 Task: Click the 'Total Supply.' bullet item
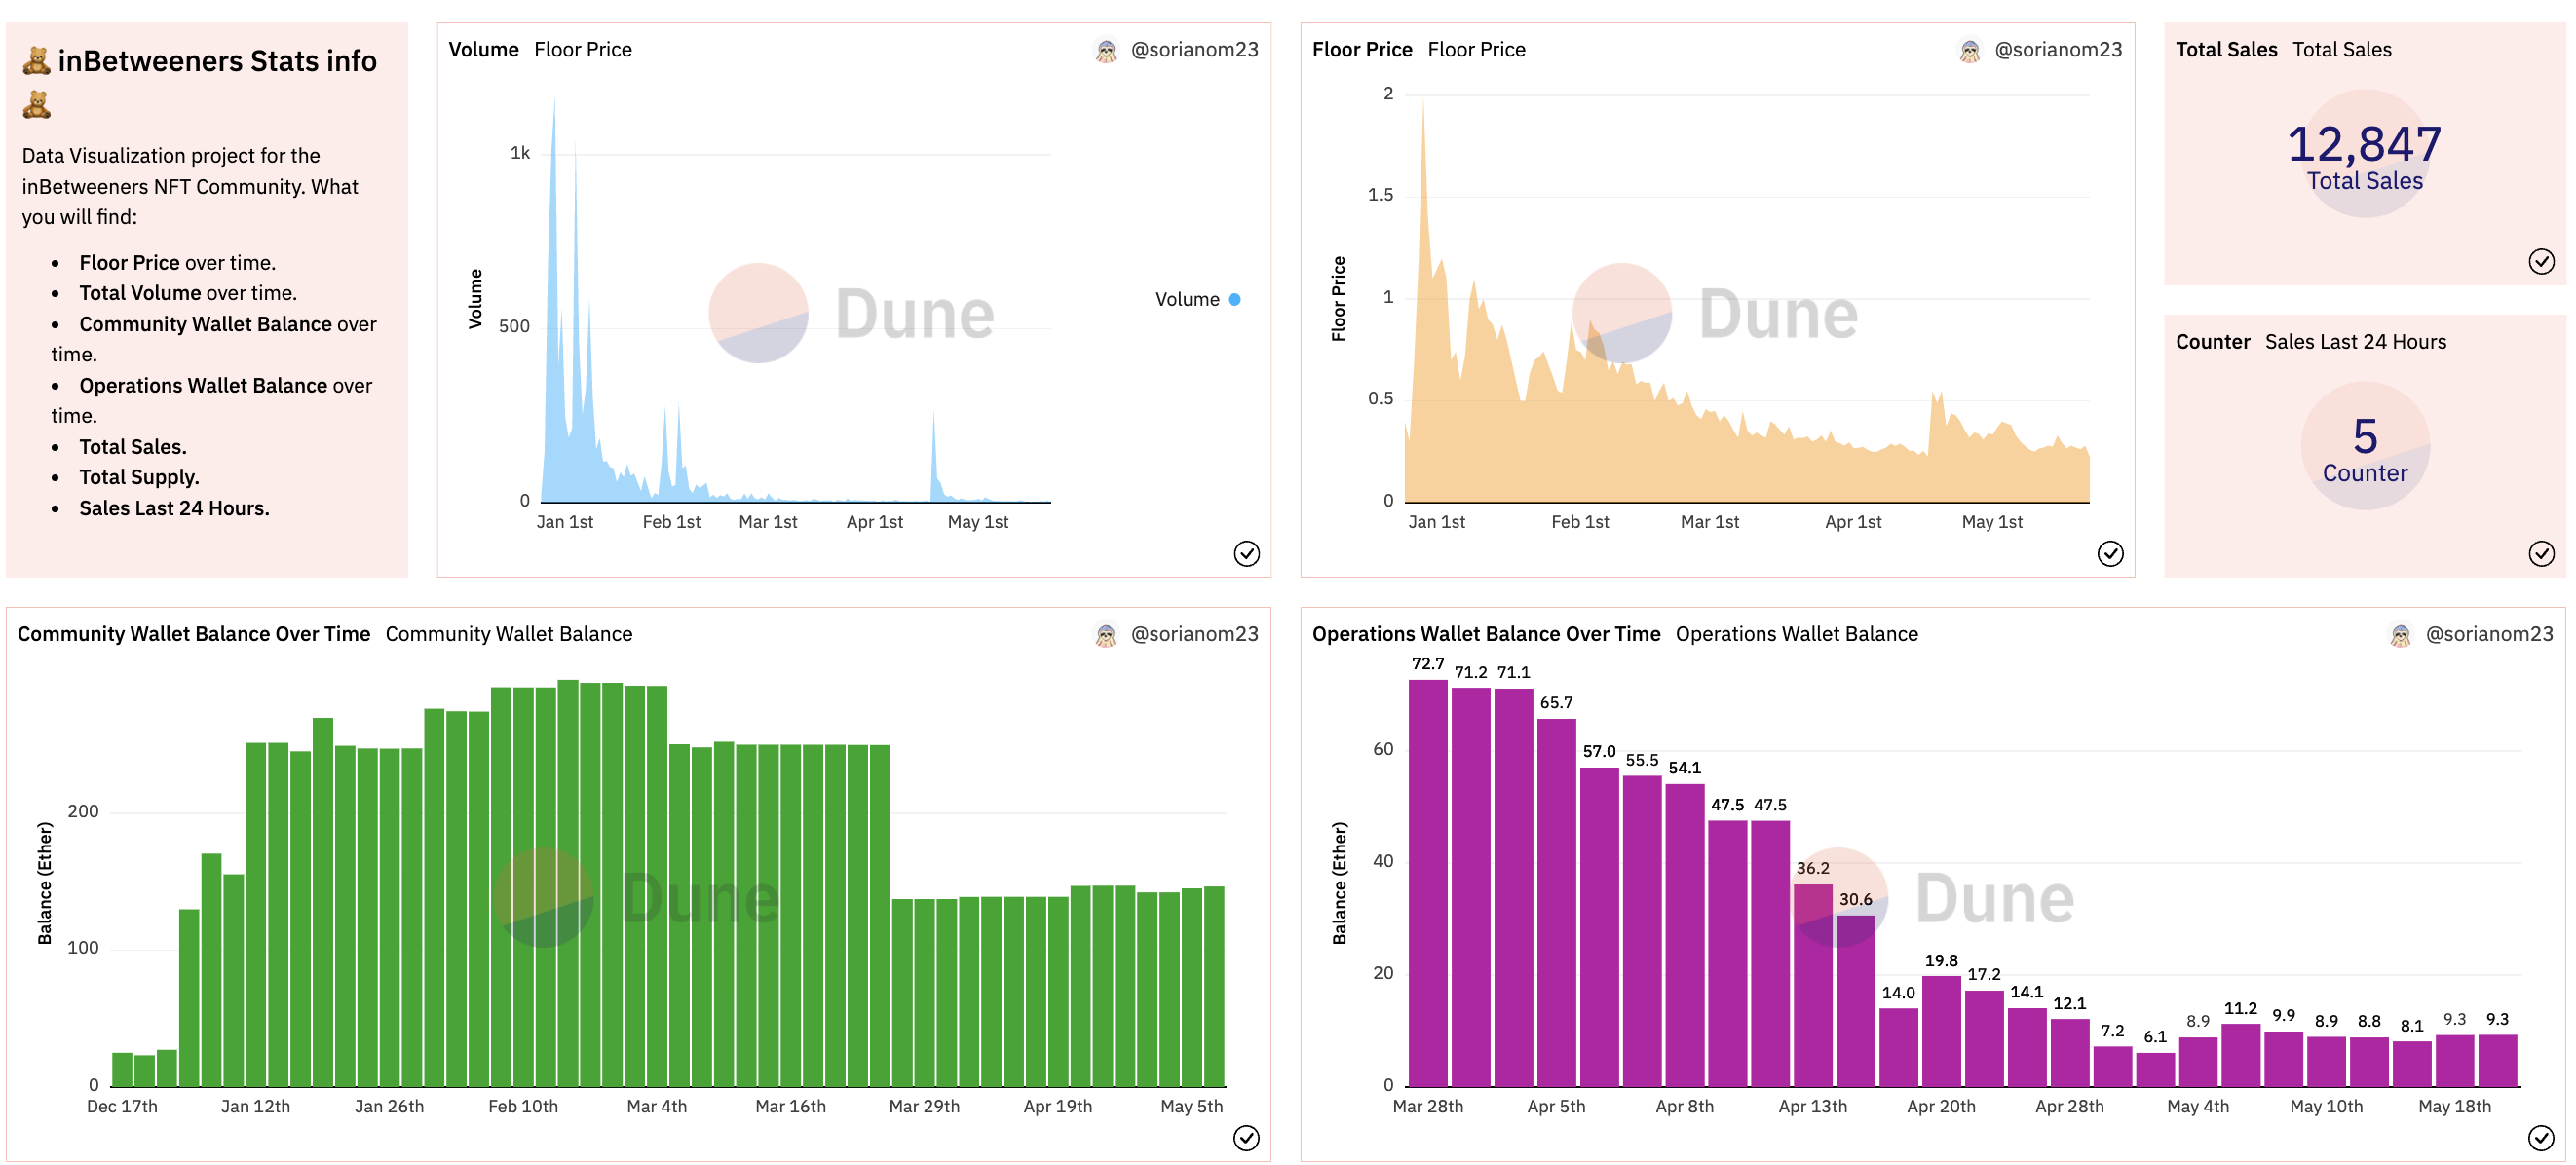(x=139, y=478)
